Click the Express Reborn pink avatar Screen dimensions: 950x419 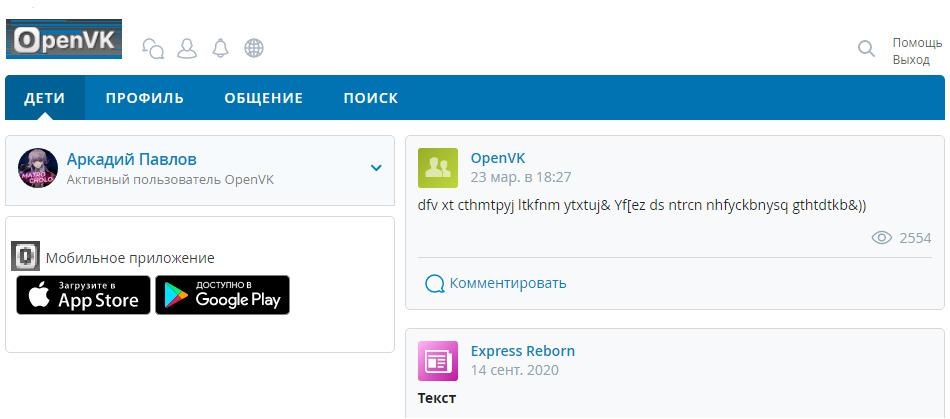(438, 361)
